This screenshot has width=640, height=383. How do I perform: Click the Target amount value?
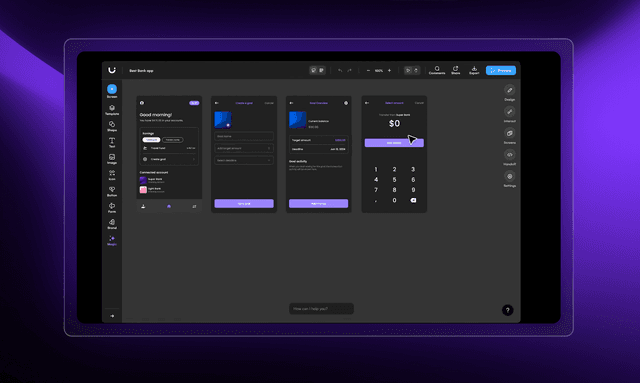[340, 140]
